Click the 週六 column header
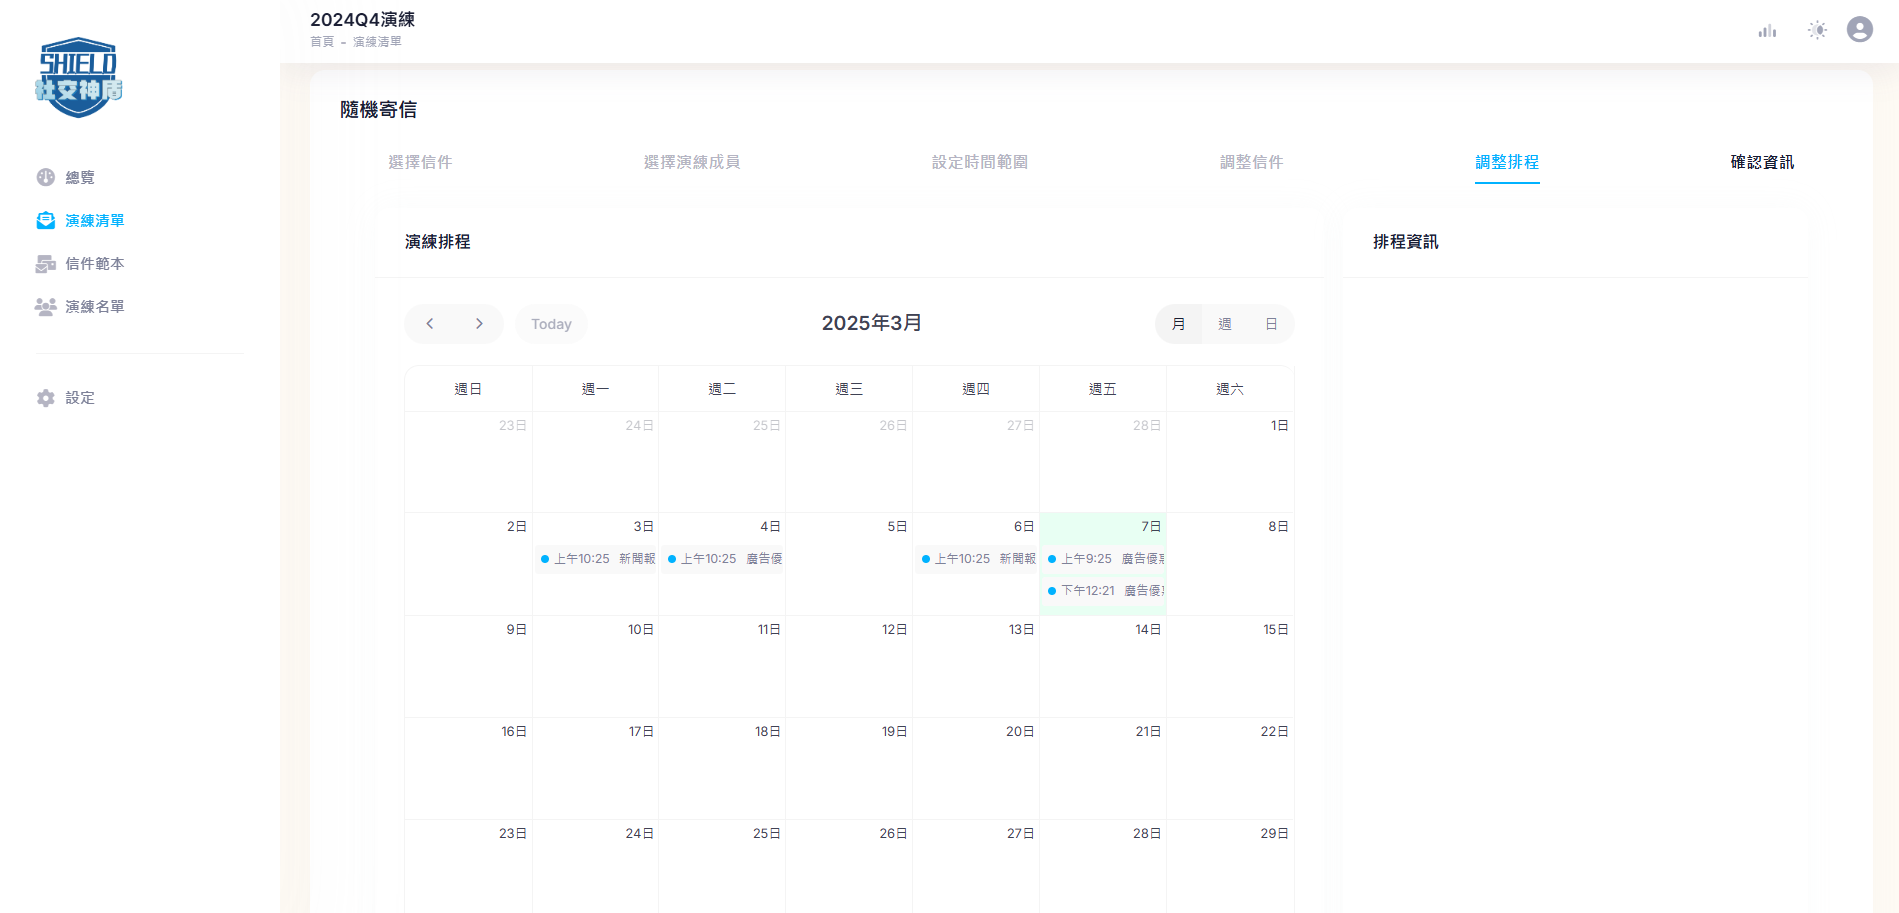 1230,389
